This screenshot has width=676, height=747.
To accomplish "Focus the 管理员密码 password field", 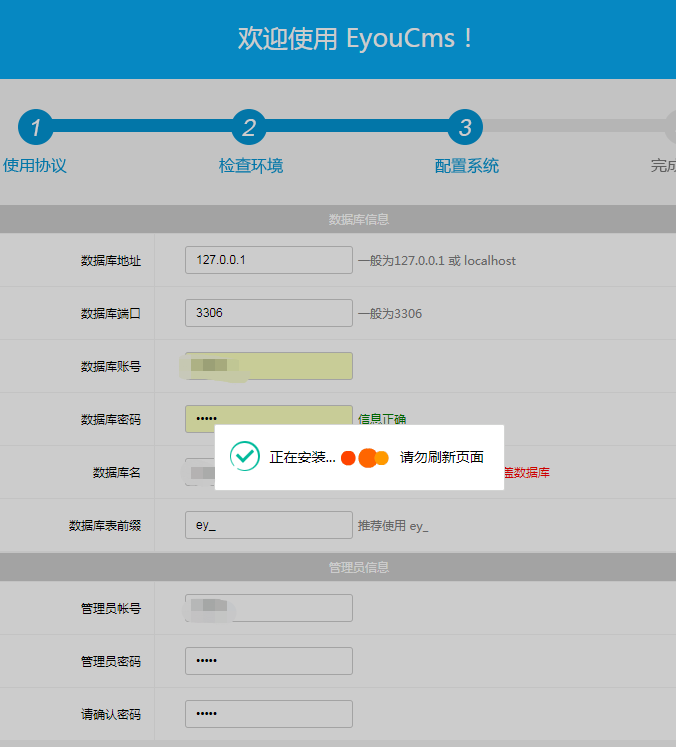I will point(269,661).
